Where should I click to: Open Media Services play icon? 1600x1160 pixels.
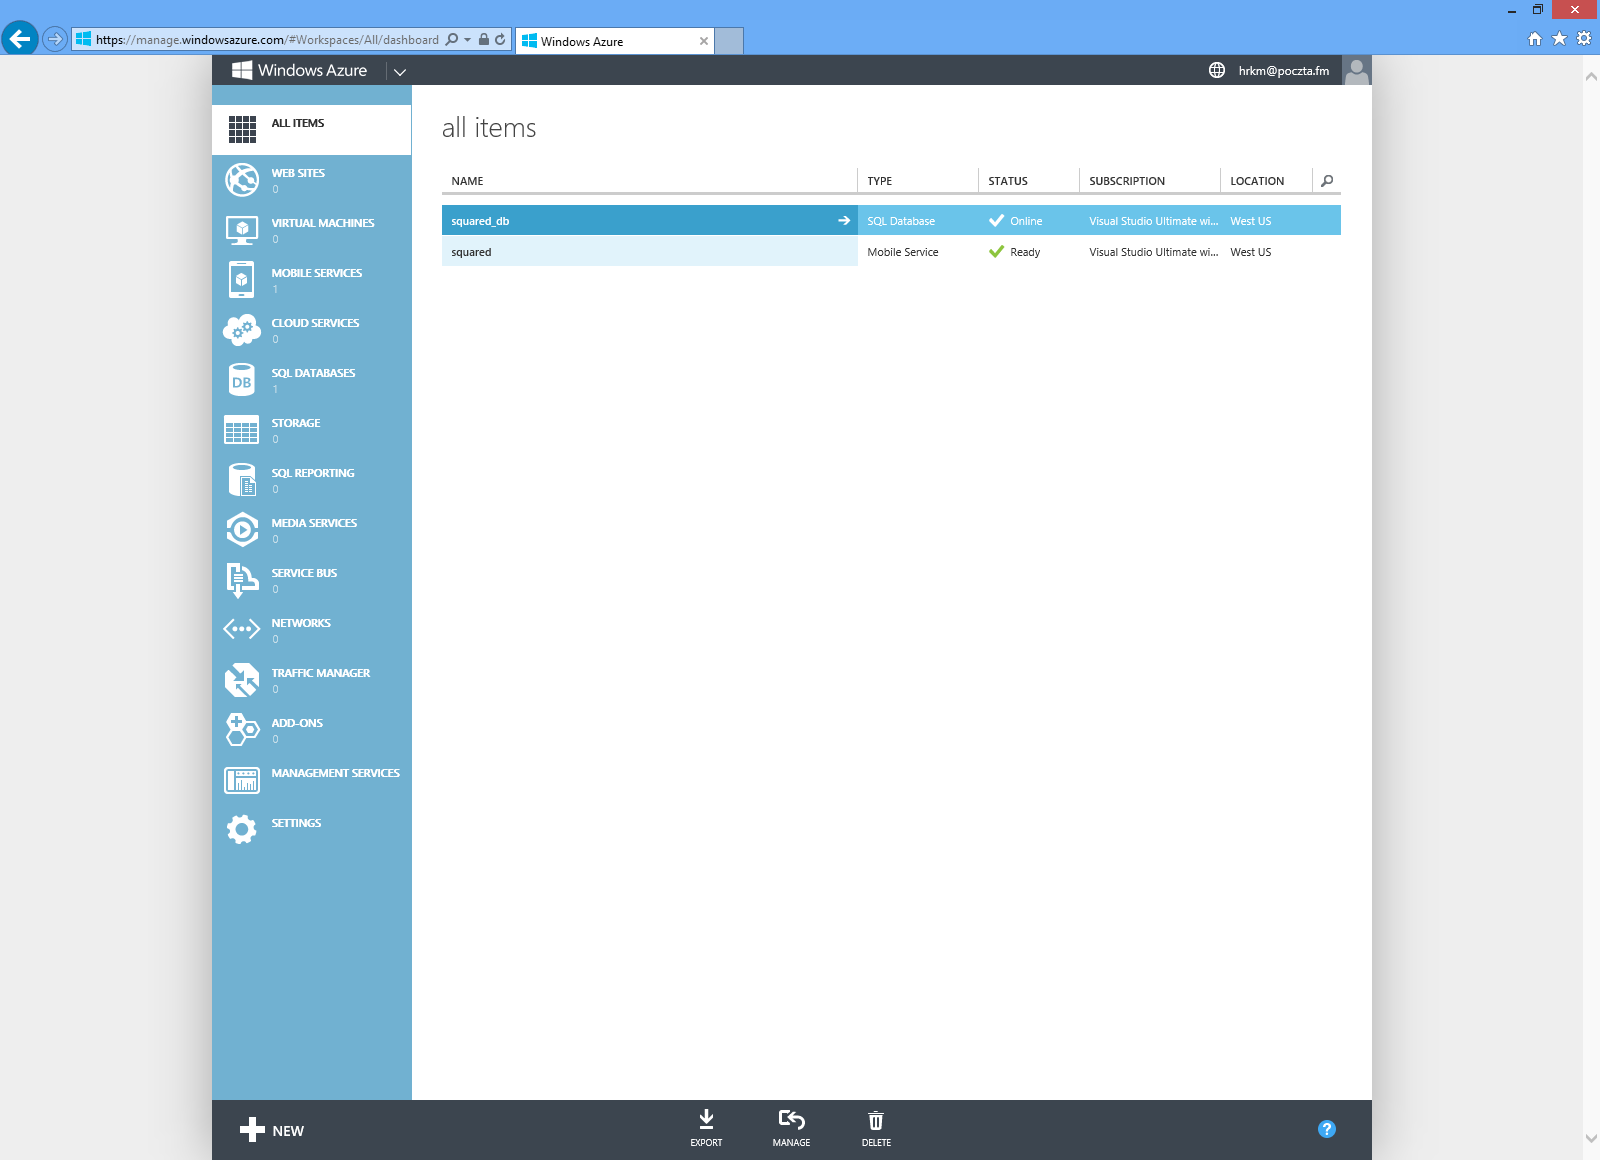tap(242, 530)
